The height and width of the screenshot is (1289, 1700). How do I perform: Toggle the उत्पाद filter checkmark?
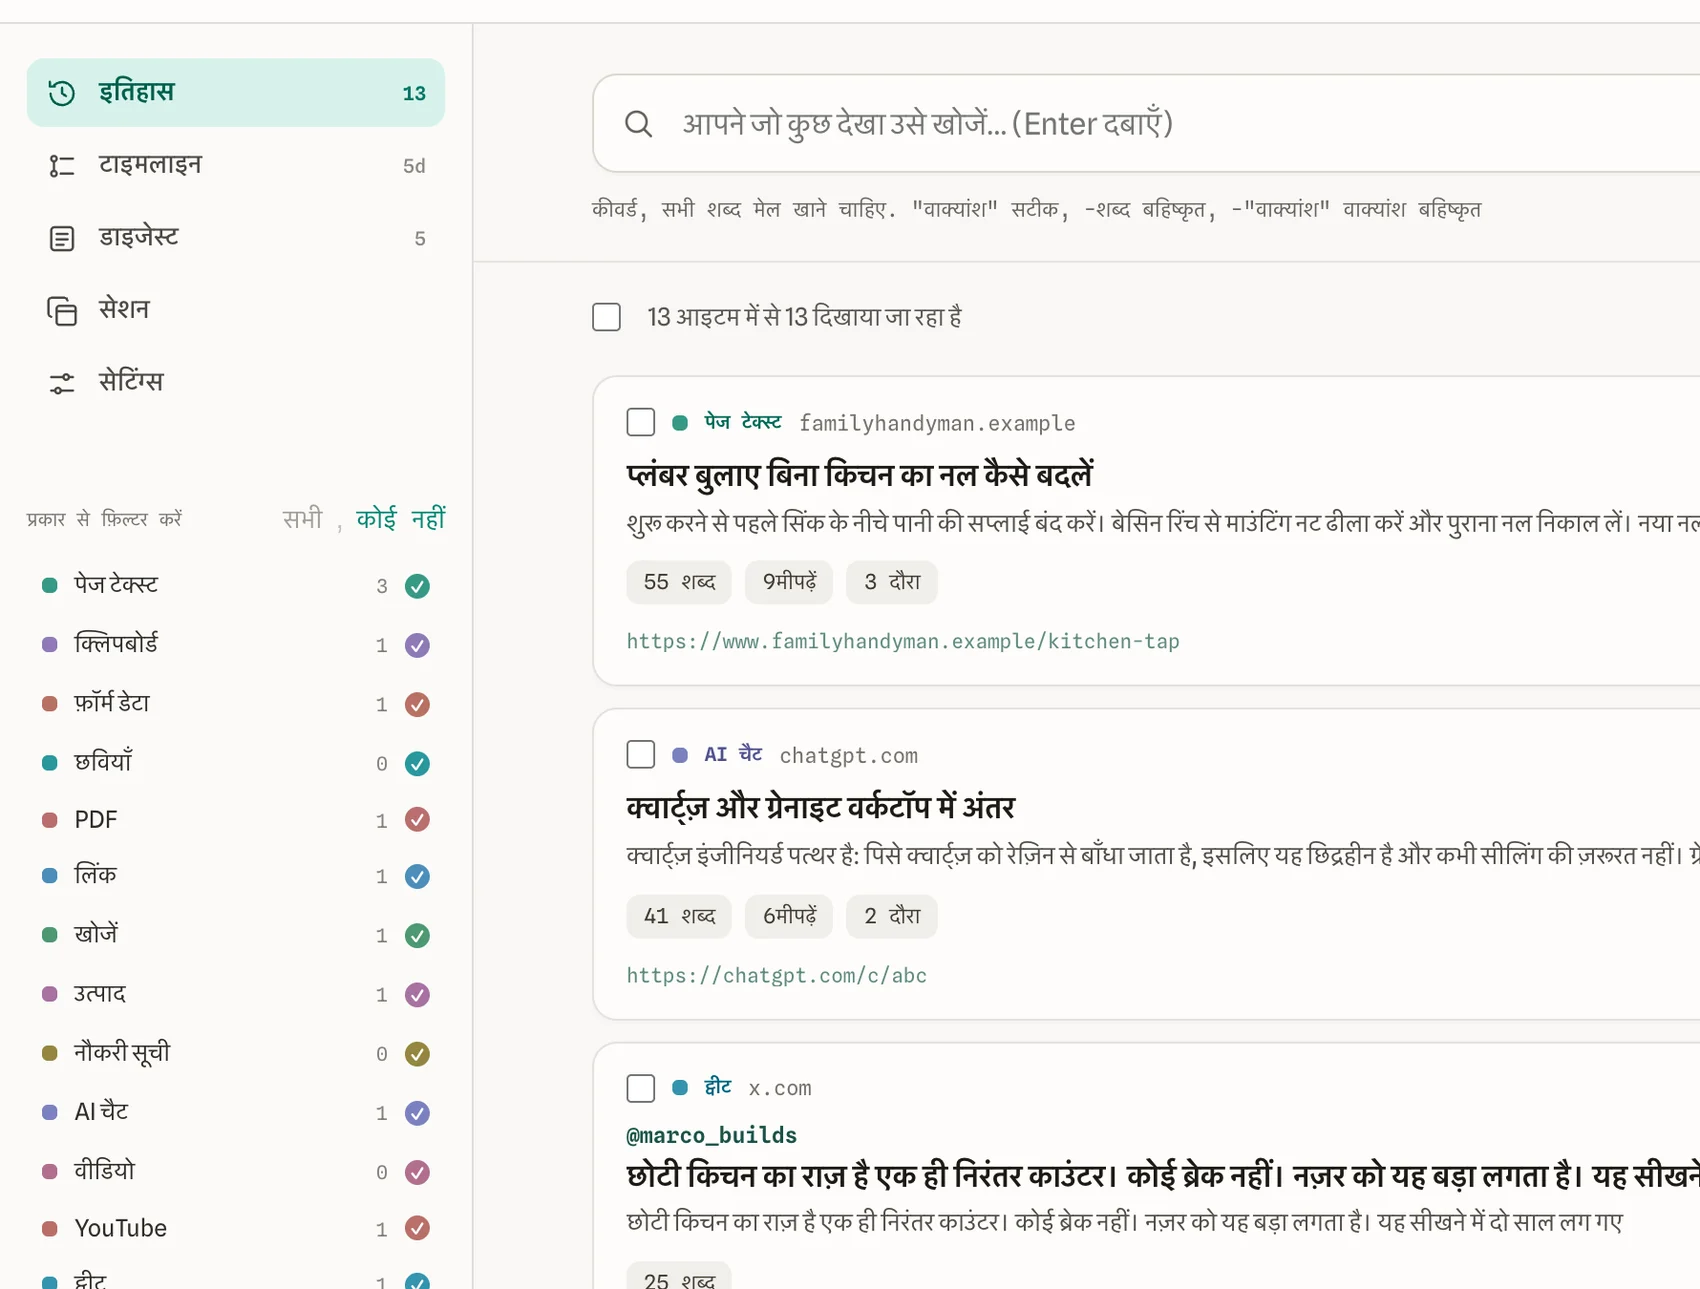417,994
